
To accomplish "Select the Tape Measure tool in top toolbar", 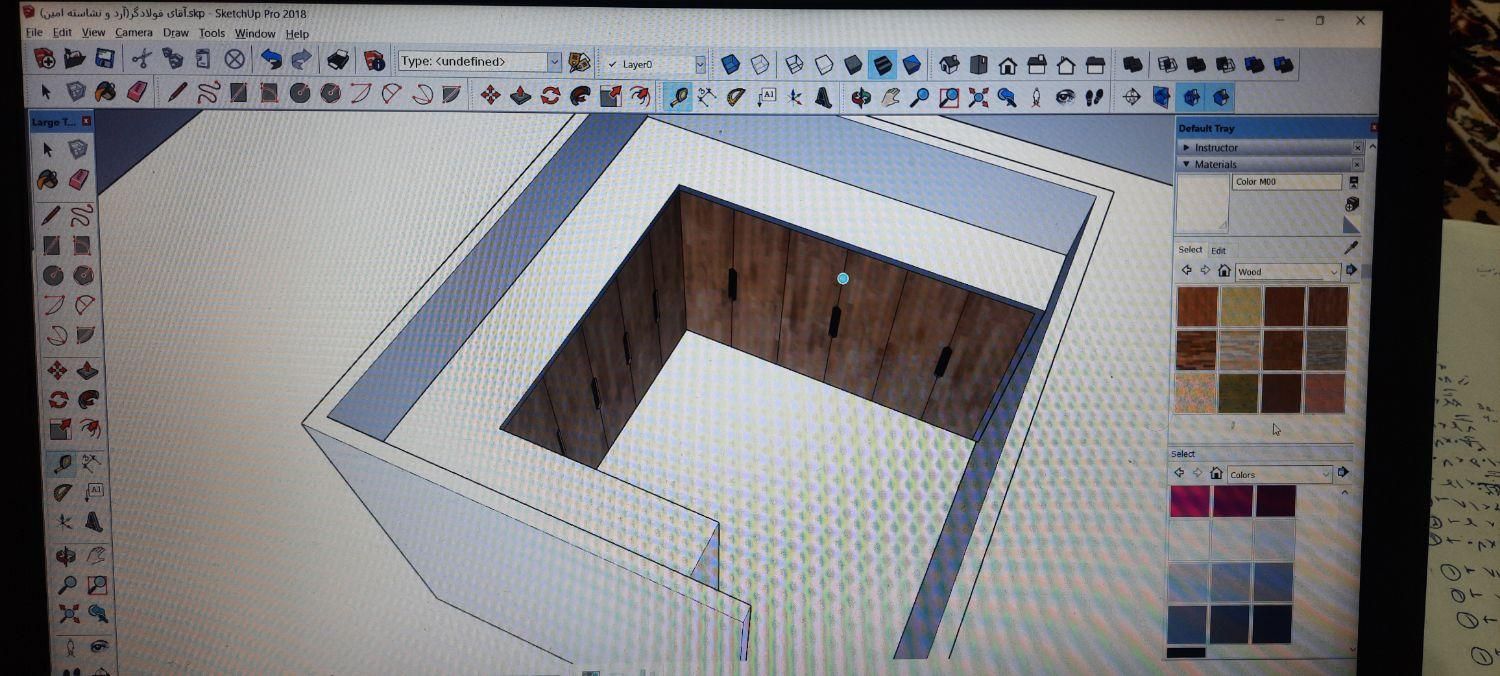I will [679, 97].
